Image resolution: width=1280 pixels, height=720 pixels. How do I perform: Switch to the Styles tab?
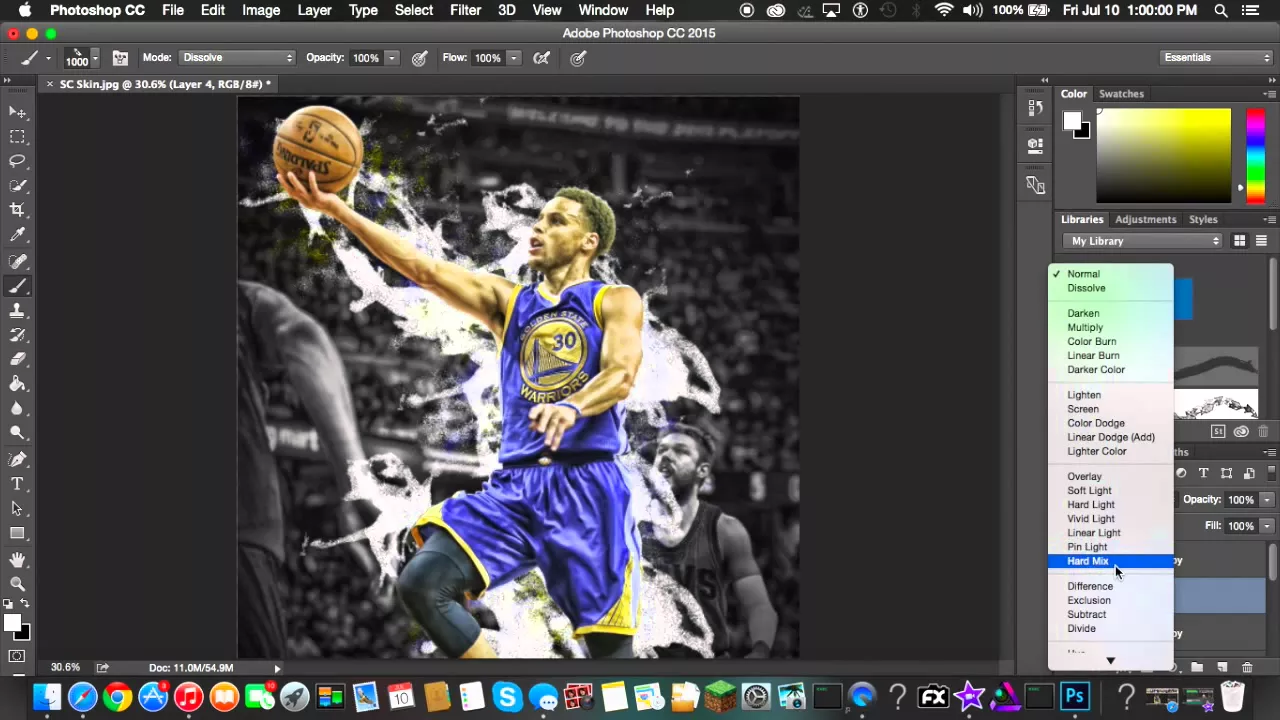[1203, 220]
